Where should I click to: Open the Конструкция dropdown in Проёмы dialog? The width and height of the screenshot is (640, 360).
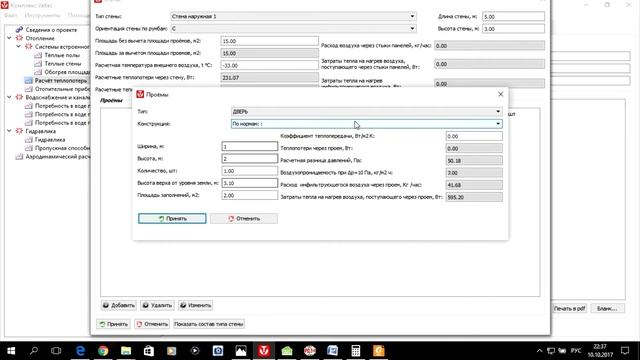point(367,124)
